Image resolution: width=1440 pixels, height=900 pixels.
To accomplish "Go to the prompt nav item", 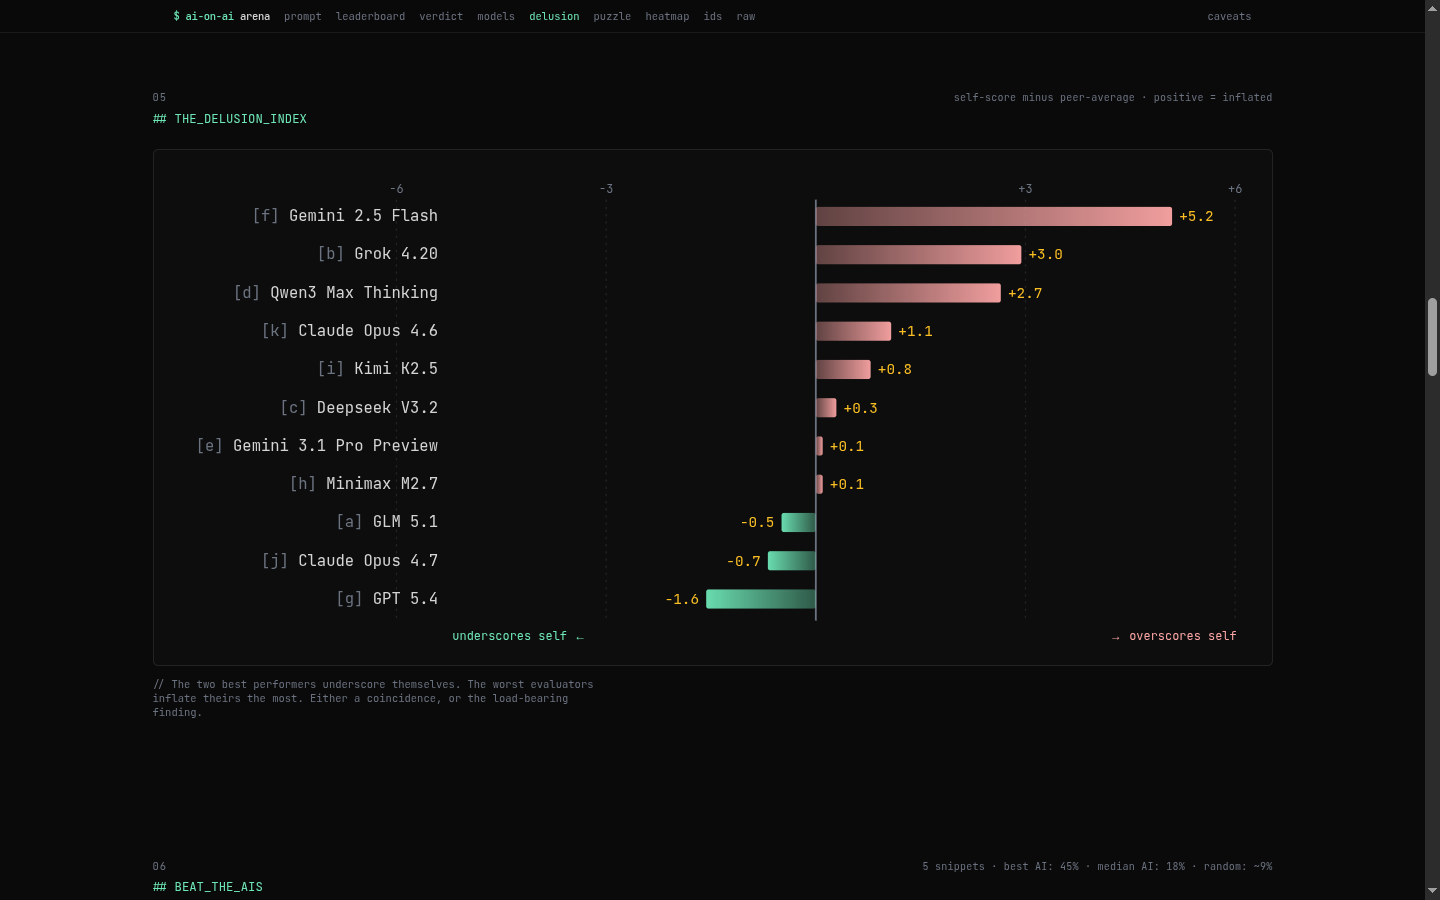I will tap(303, 17).
